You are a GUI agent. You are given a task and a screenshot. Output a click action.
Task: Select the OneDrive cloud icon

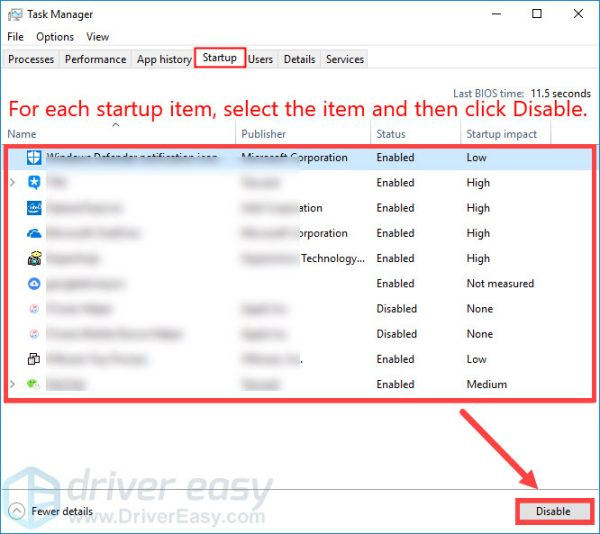tap(34, 233)
